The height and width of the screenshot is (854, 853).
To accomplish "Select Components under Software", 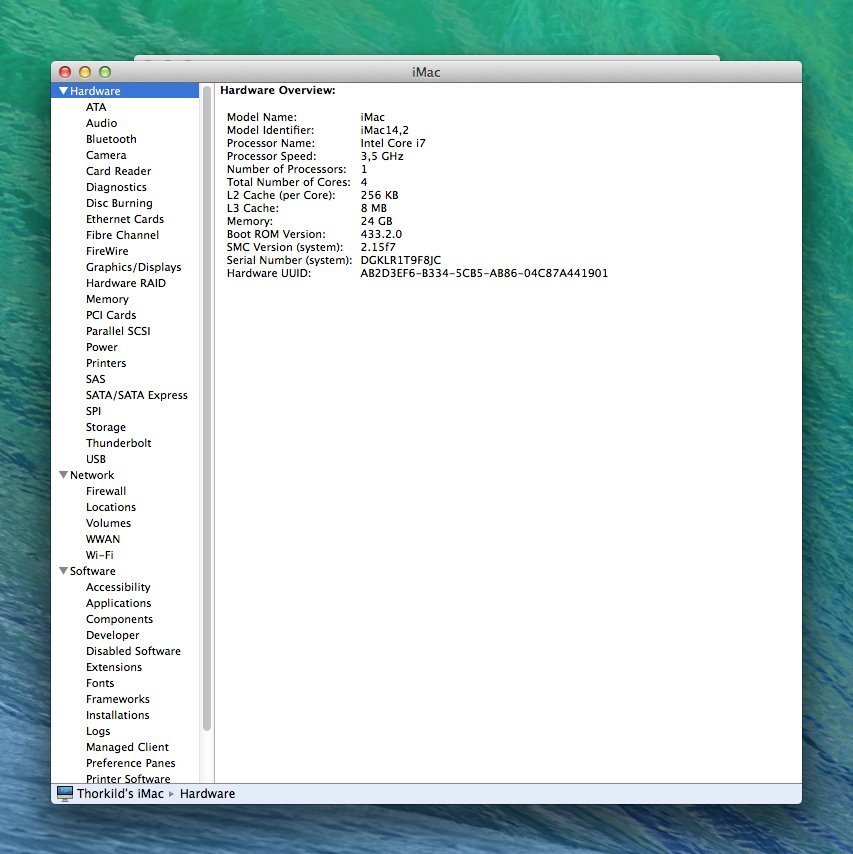I will tap(119, 619).
